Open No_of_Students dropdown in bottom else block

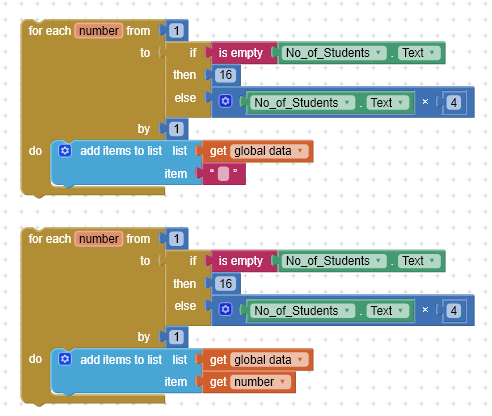[303, 311]
